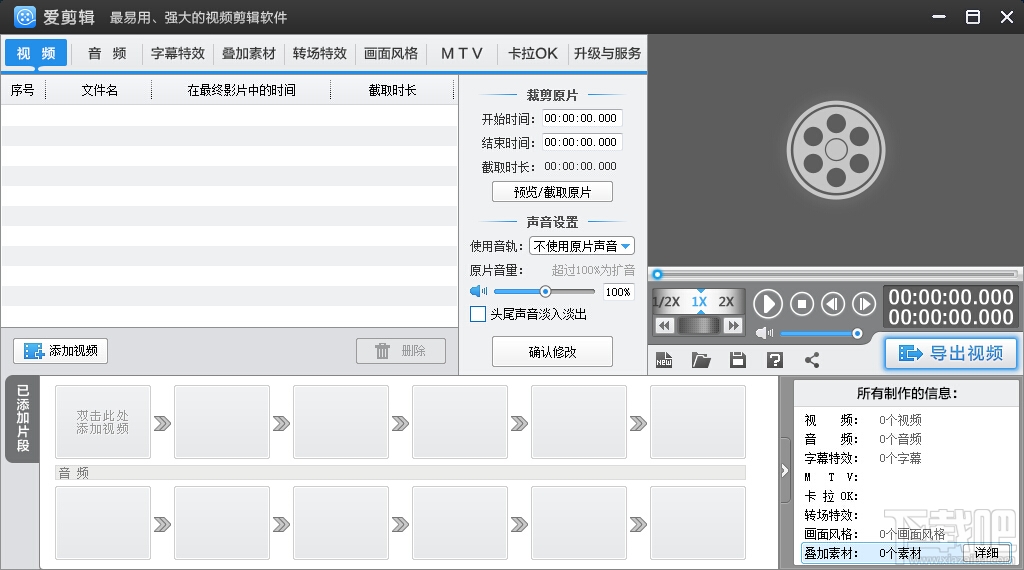Show details with the 详细 button

pos(986,553)
